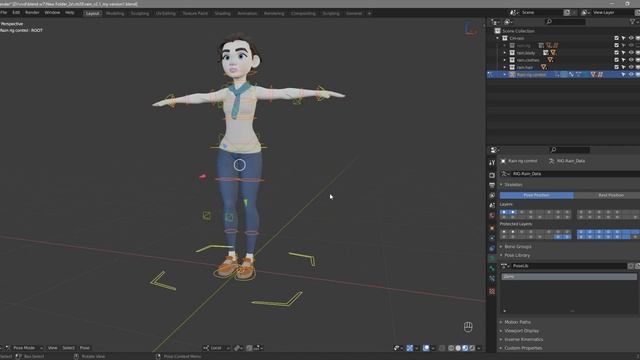Toggle exclude checkbox for rain.clothes collection

tap(616, 60)
